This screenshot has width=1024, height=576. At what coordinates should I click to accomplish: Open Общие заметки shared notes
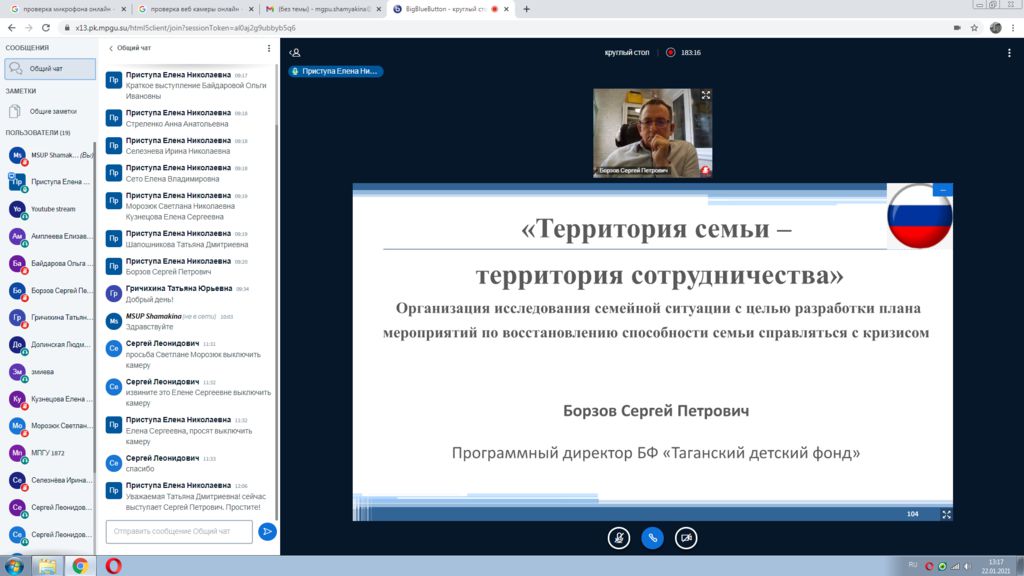coord(52,111)
